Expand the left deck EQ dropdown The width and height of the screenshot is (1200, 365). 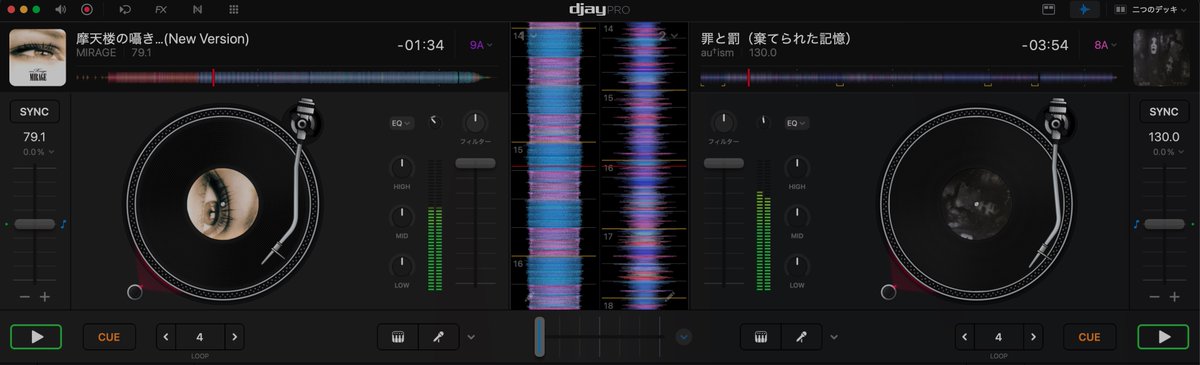(x=400, y=123)
